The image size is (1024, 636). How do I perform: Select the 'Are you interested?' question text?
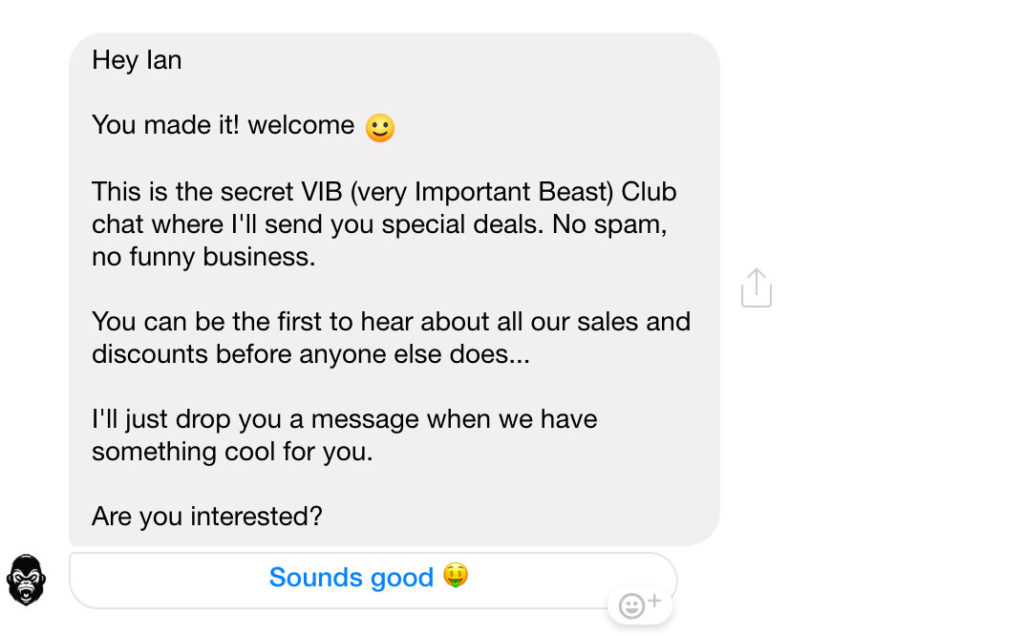click(207, 517)
